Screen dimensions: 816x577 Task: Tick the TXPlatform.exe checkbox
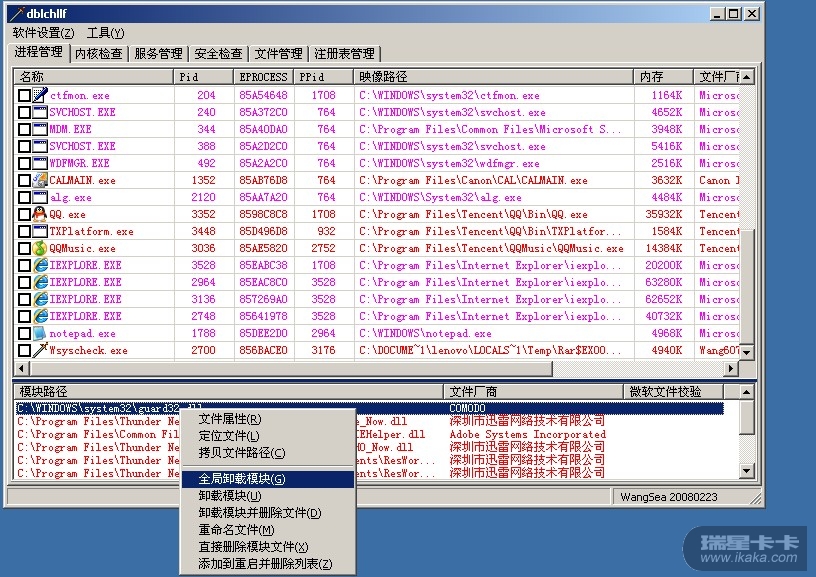tap(24, 232)
